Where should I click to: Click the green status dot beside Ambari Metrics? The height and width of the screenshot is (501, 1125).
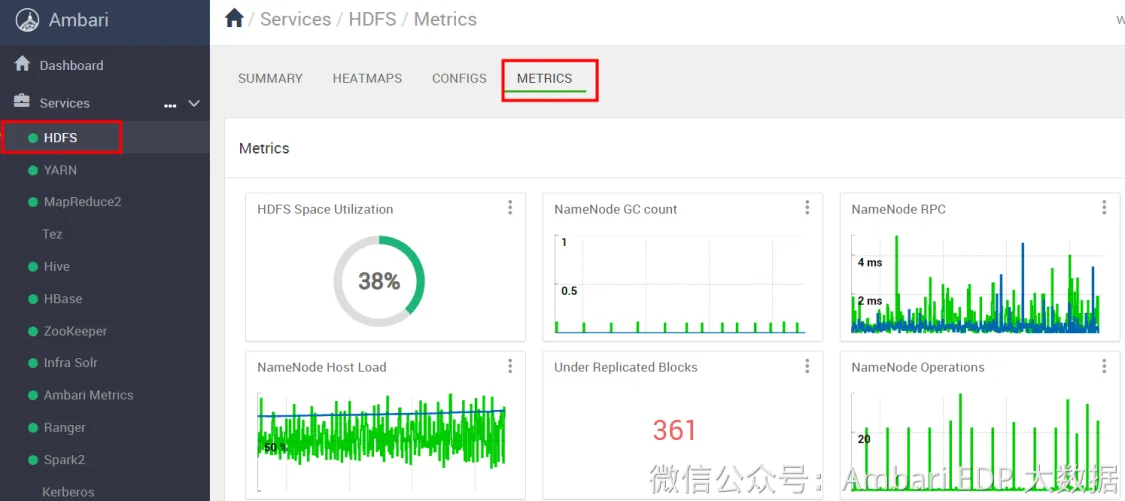32,395
